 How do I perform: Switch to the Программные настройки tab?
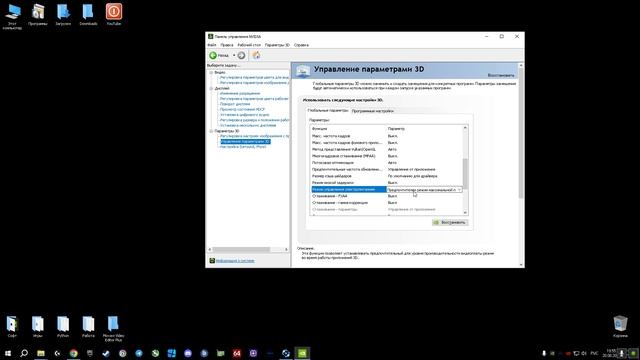pos(372,111)
